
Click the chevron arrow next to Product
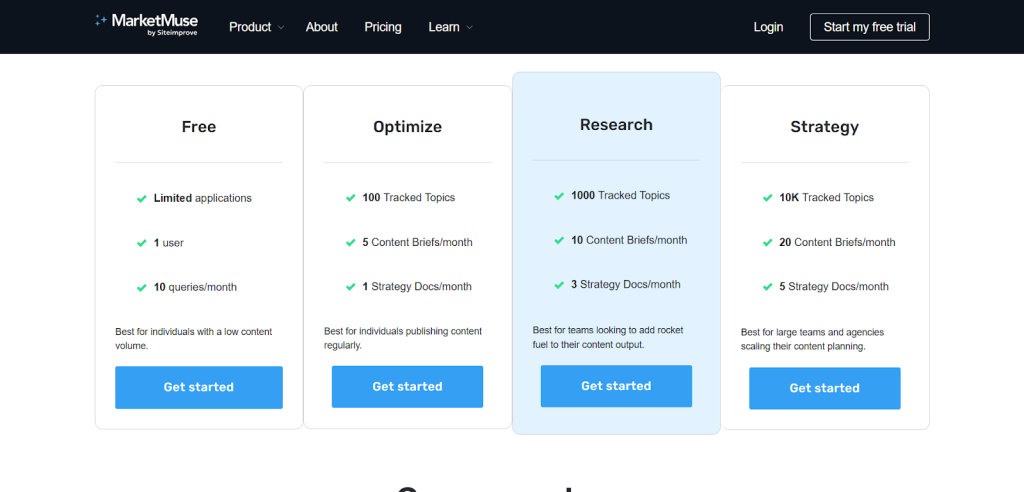click(x=281, y=28)
